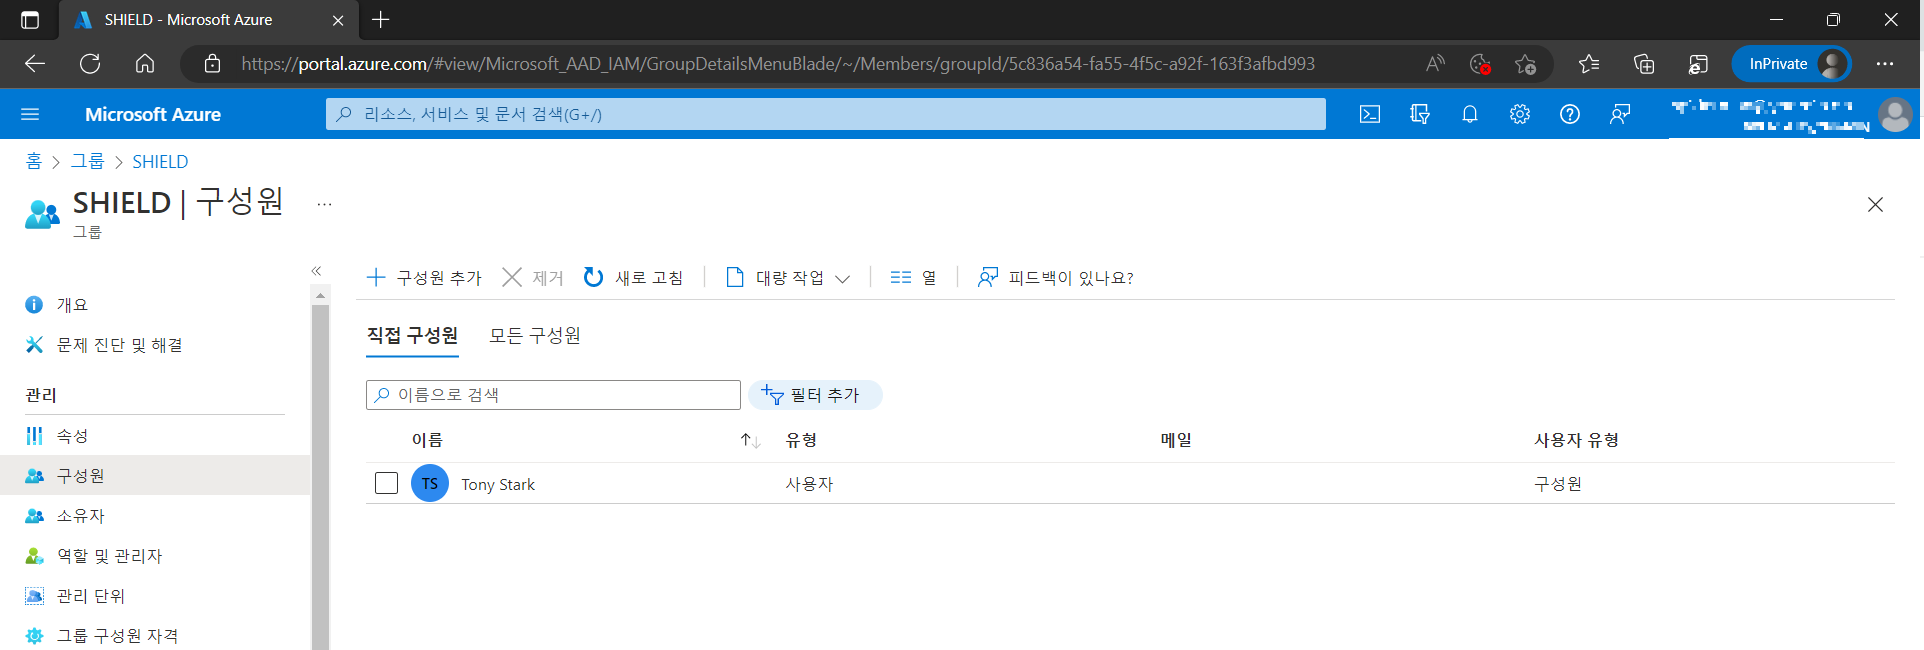The height and width of the screenshot is (650, 1924).
Task: Switch to the 모든 구성원 tab
Action: pyautogui.click(x=535, y=336)
